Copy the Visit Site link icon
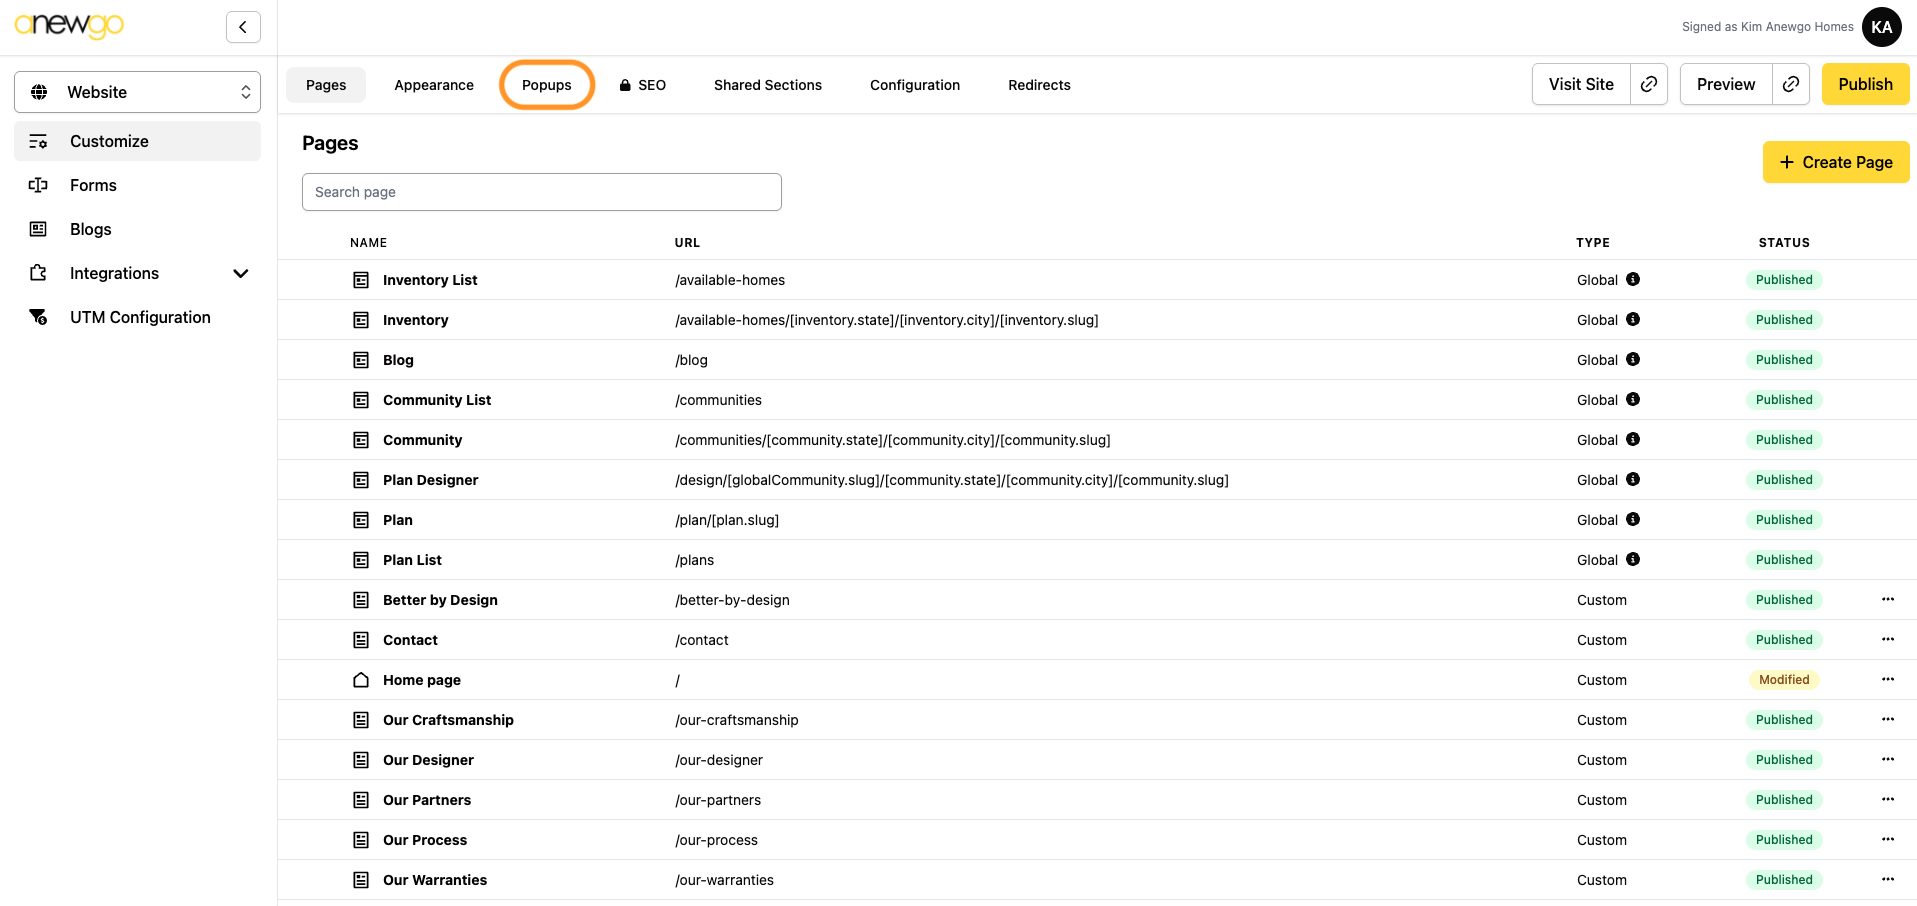This screenshot has height=906, width=1917. pos(1649,85)
